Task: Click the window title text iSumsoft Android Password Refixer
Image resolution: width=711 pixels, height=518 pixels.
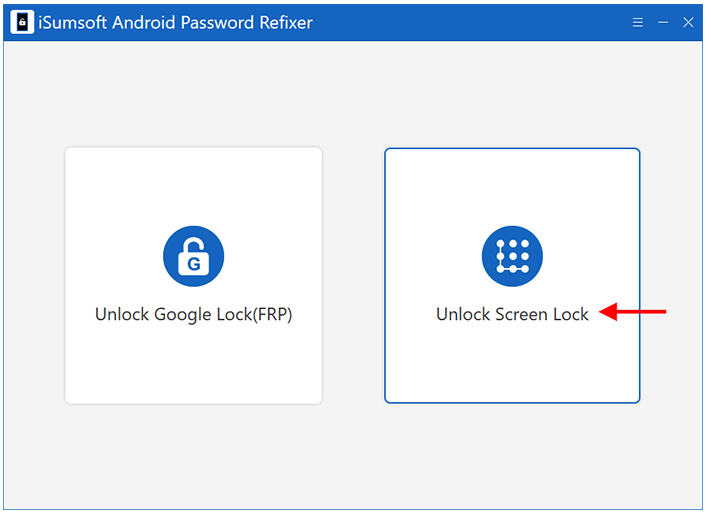Action: (x=175, y=22)
